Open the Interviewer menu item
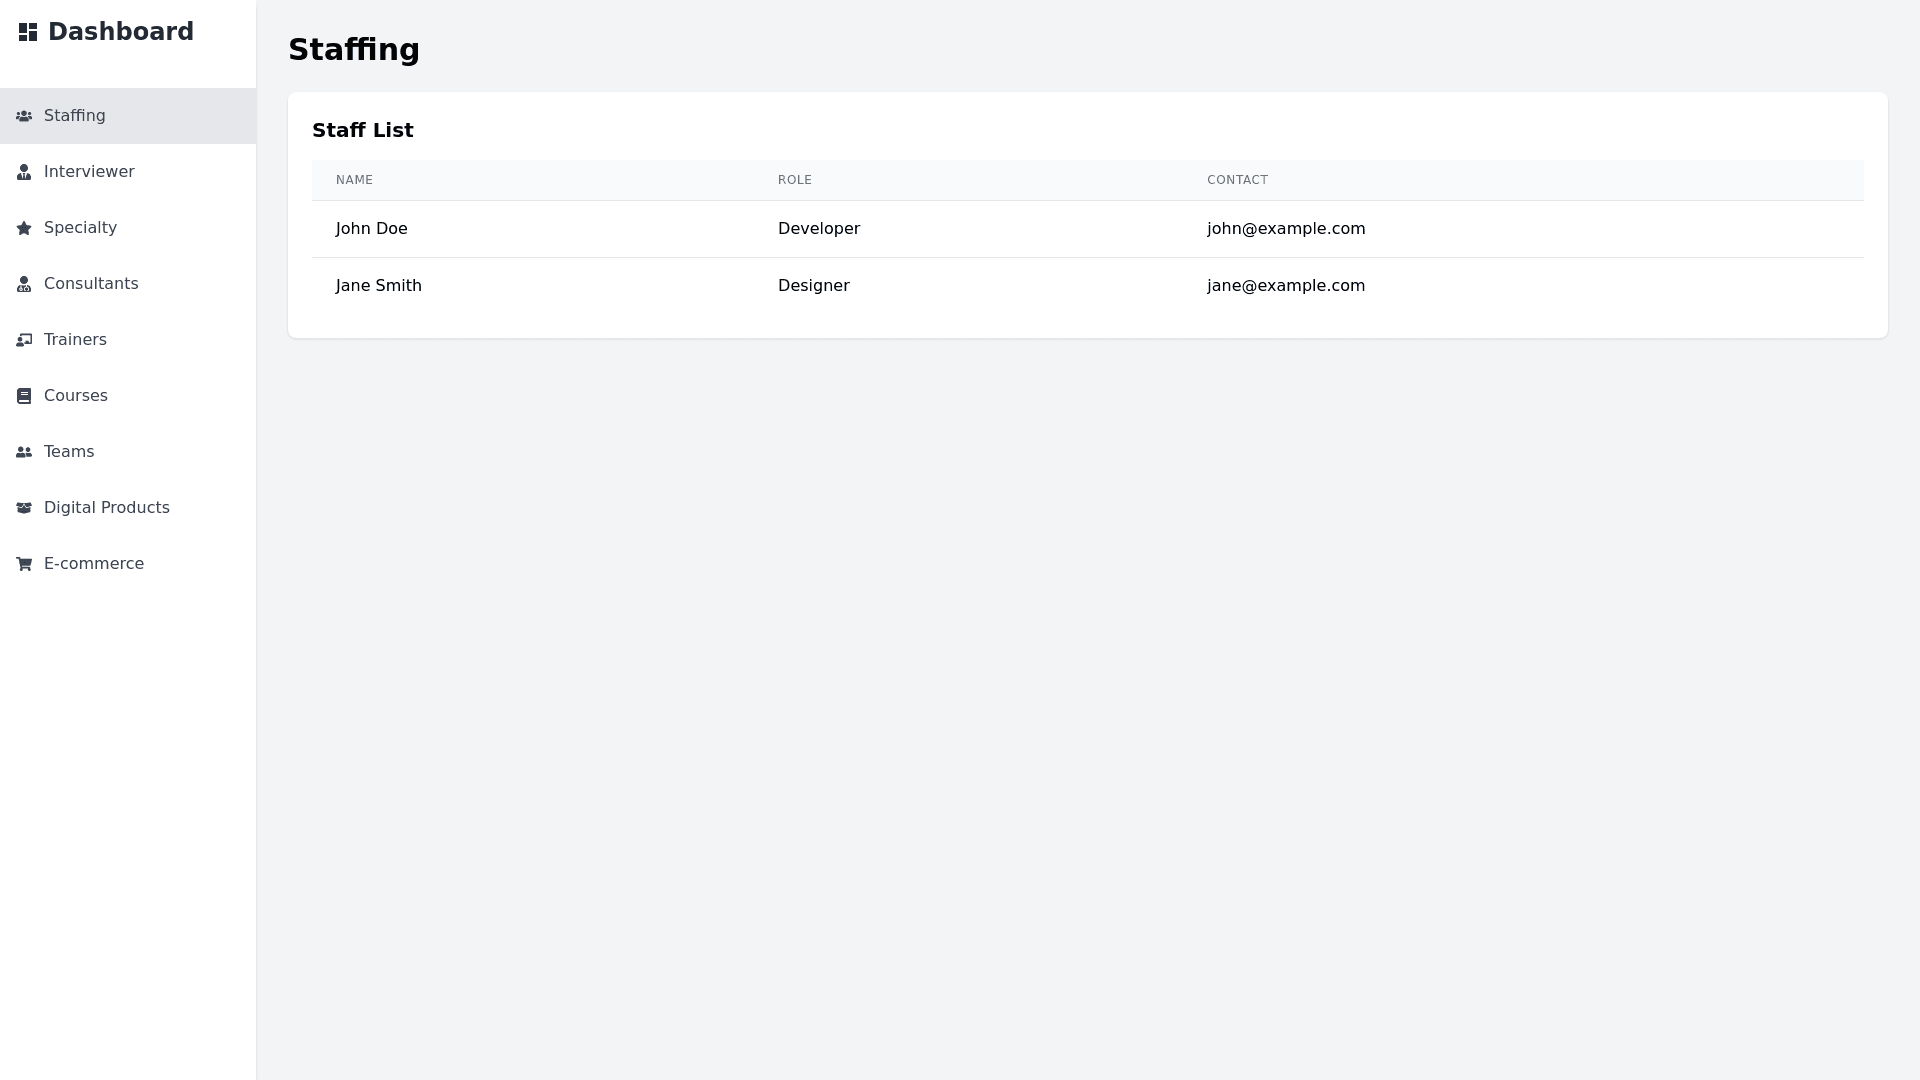The width and height of the screenshot is (1920, 1080). (x=89, y=172)
